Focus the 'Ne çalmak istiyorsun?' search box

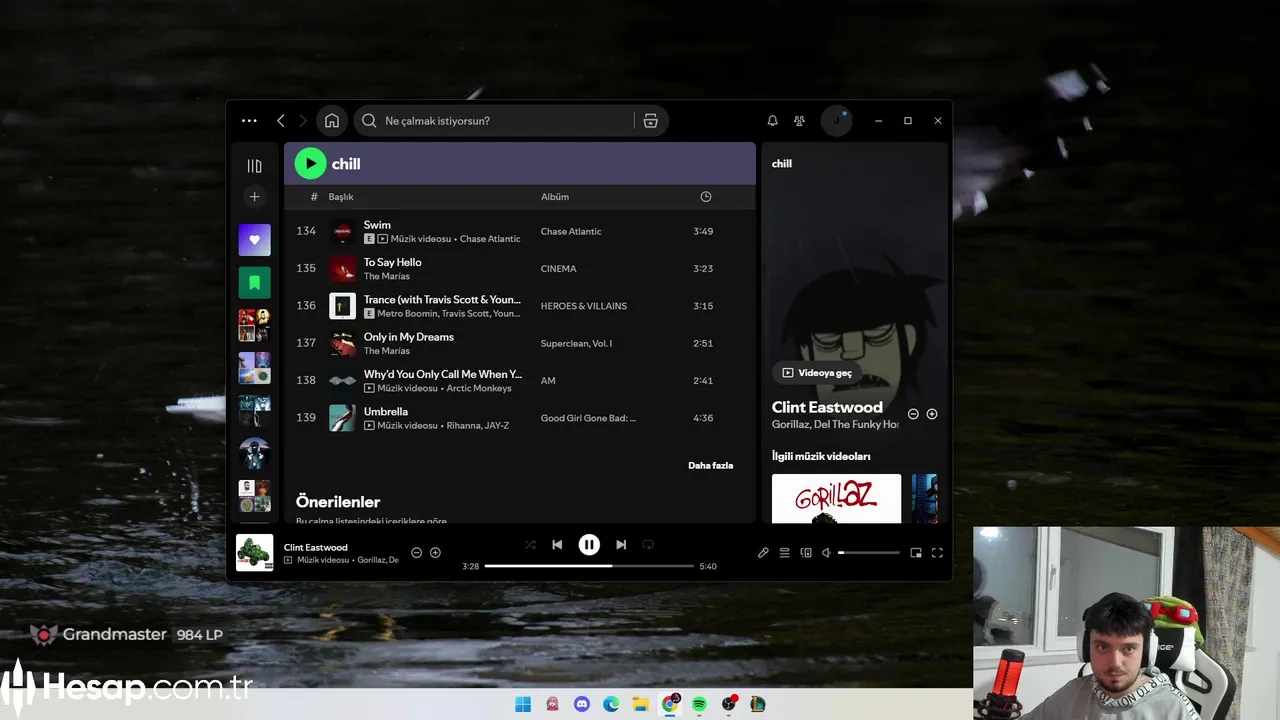tap(494, 121)
